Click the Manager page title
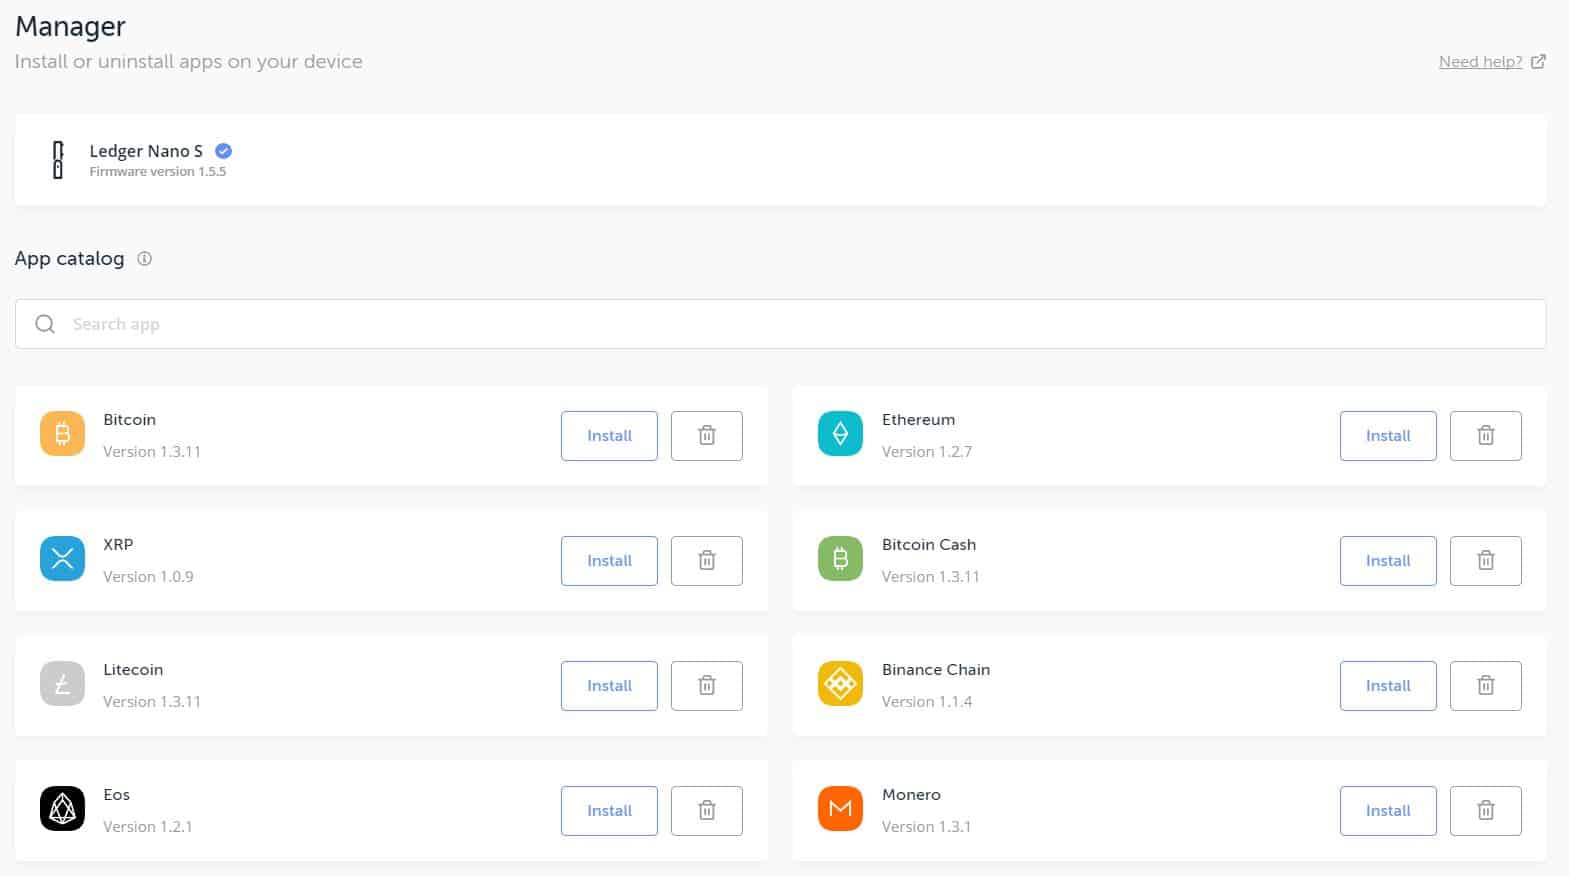The height and width of the screenshot is (876, 1569). (70, 26)
